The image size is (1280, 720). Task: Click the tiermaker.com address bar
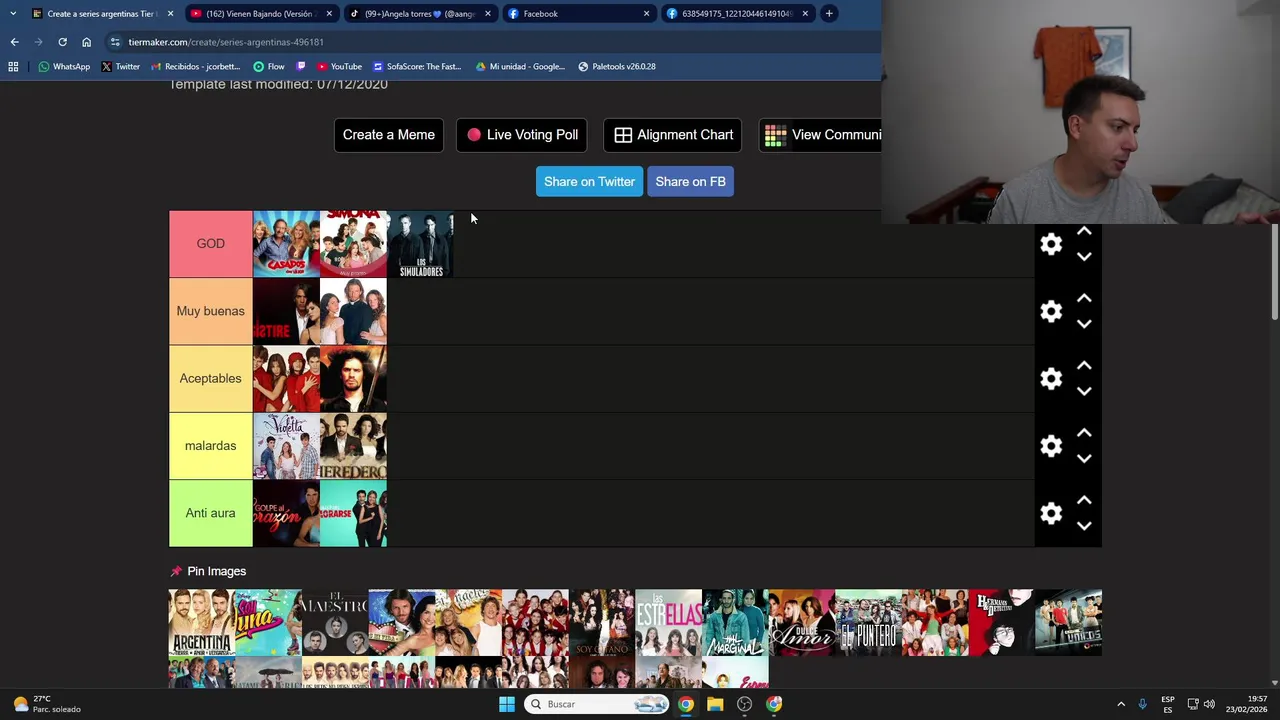pos(490,42)
